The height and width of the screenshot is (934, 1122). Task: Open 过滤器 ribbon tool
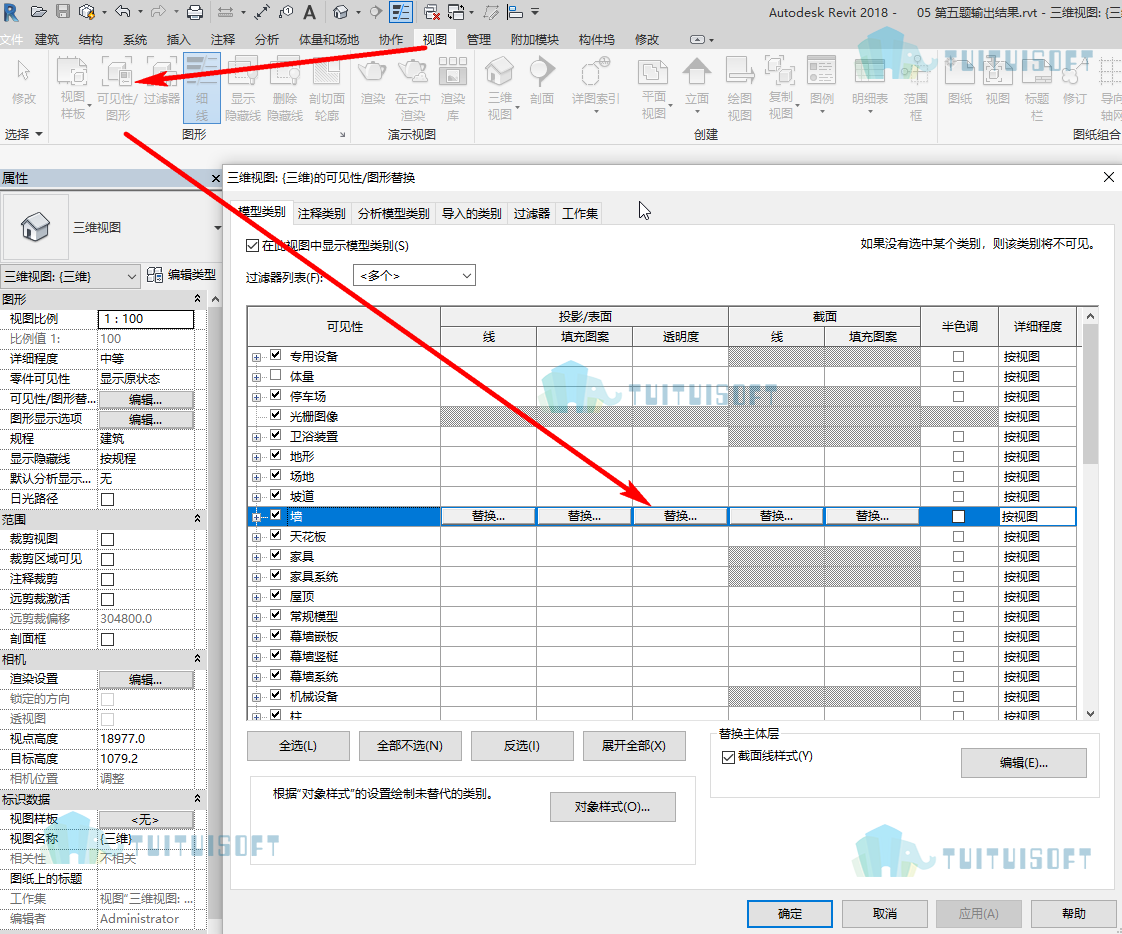(x=162, y=79)
